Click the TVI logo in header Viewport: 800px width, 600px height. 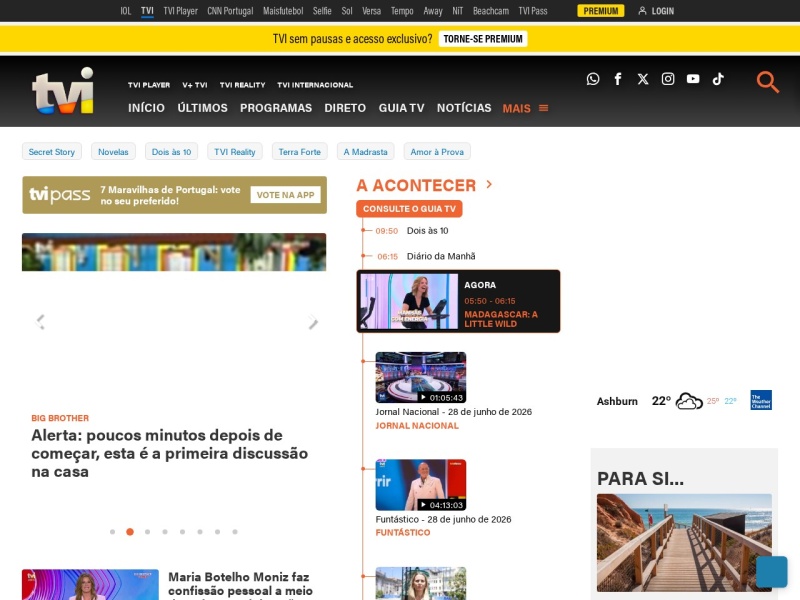63,91
